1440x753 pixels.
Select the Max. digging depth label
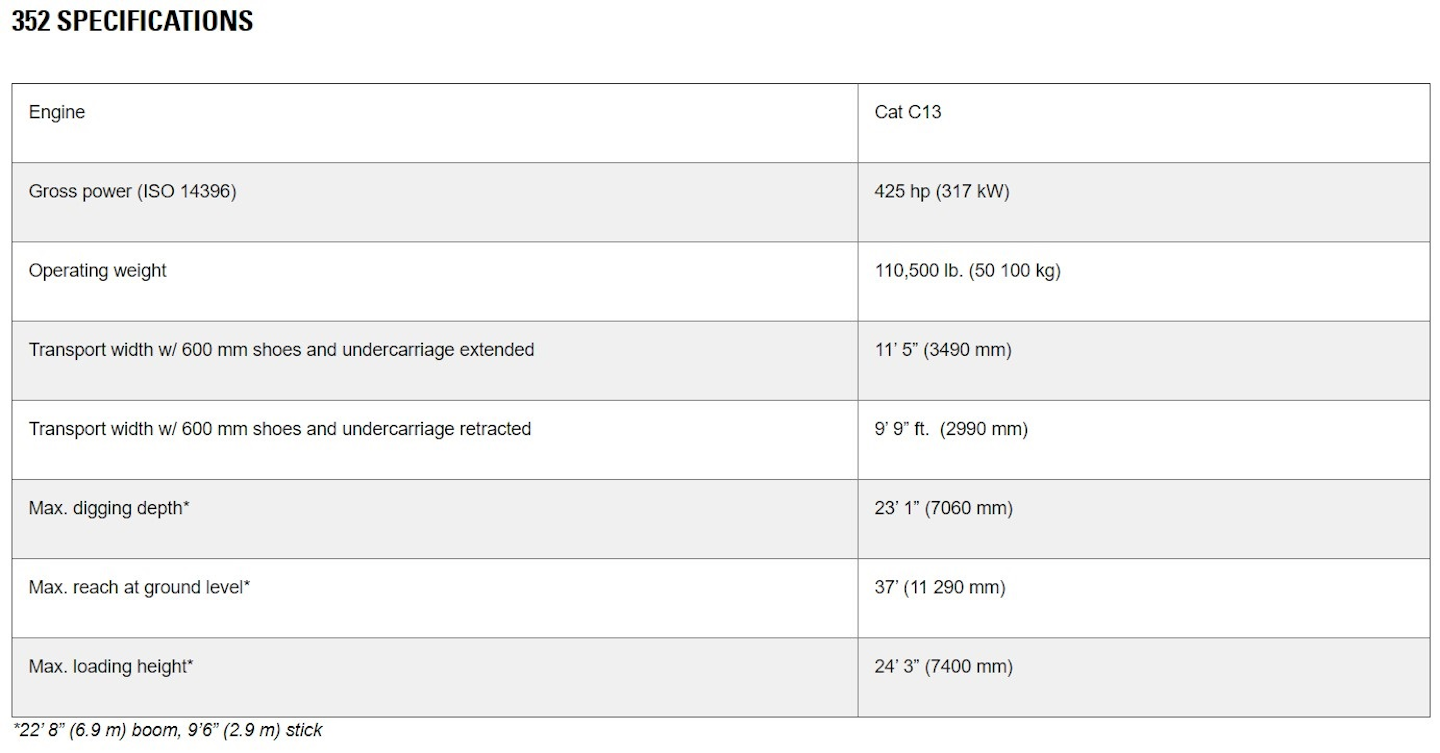click(109, 508)
